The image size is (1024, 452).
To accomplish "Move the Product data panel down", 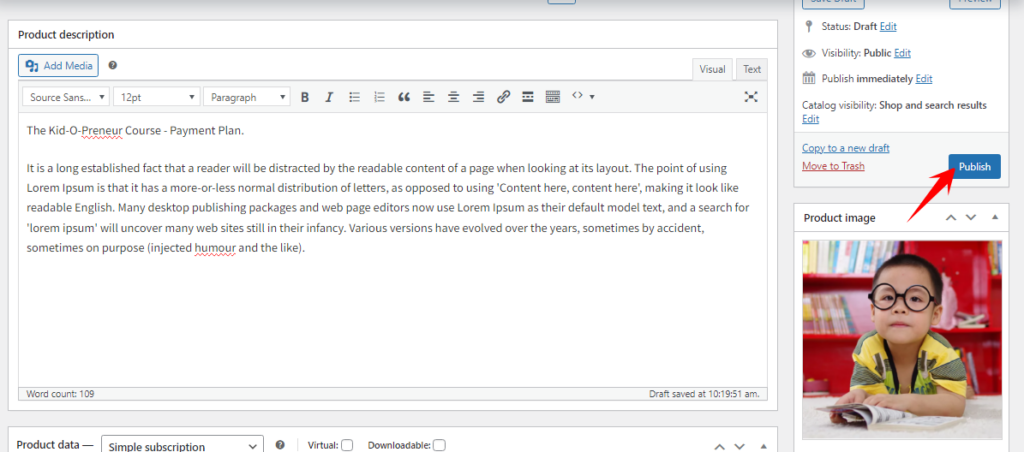I will tap(739, 447).
